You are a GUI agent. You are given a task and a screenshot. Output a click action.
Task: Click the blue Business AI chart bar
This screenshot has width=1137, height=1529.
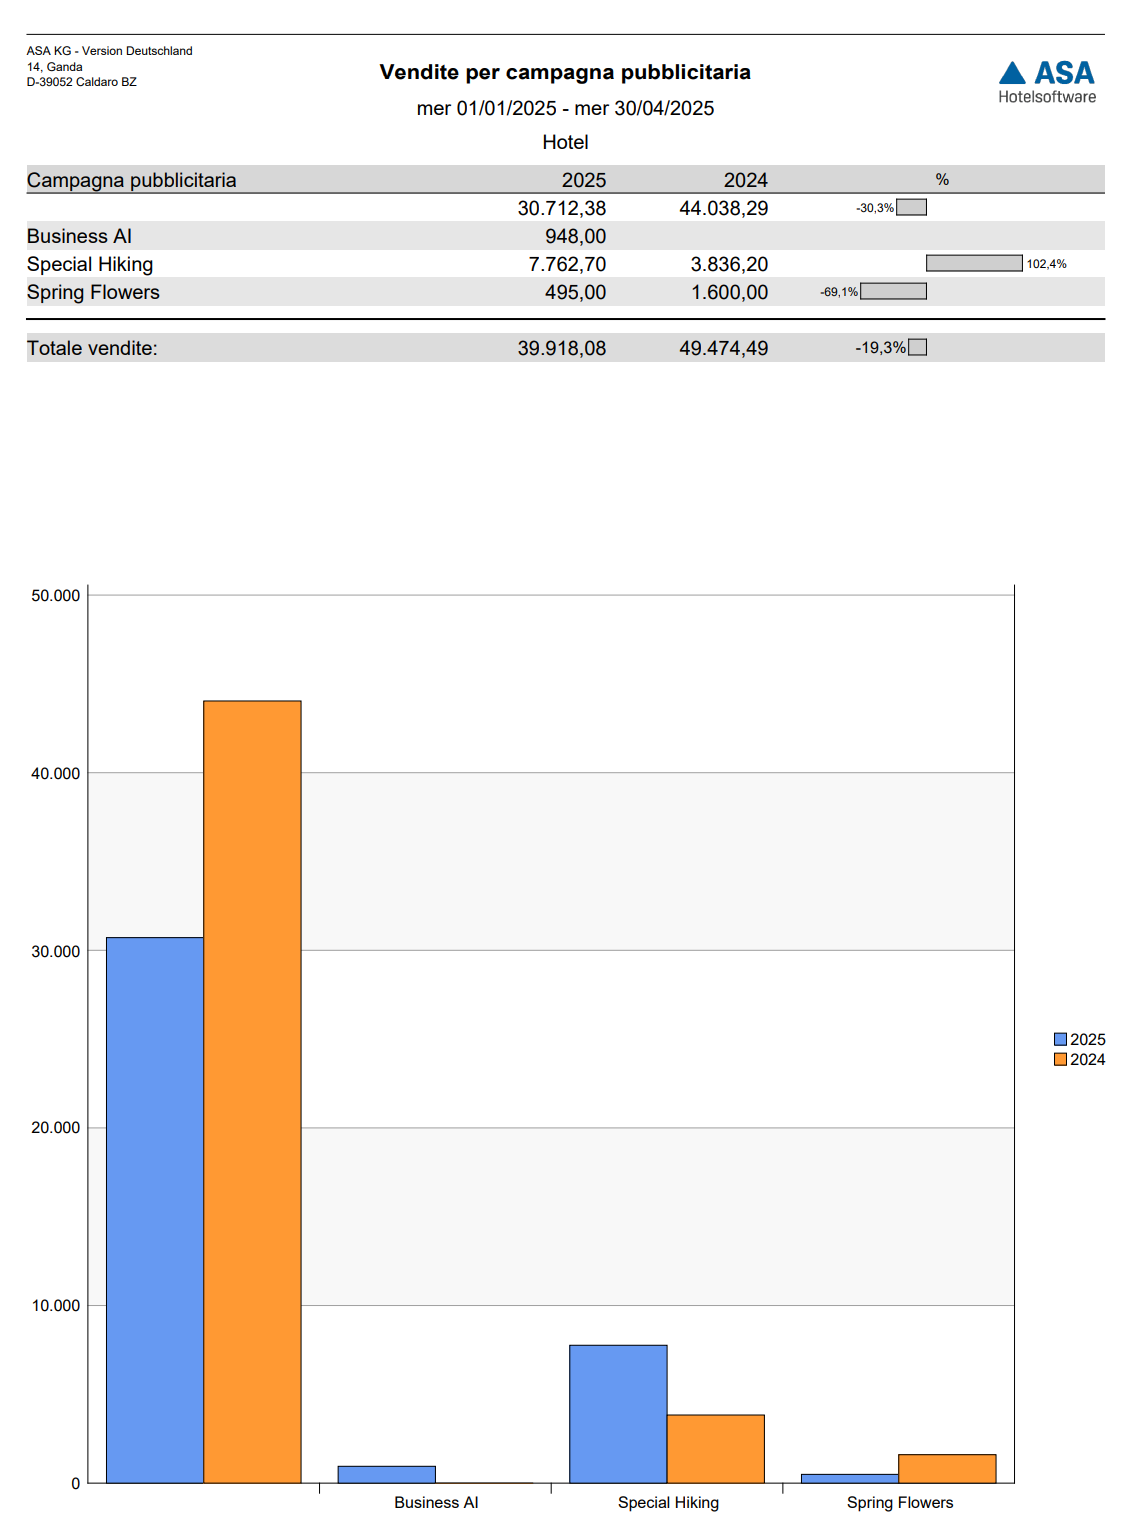(x=386, y=1474)
